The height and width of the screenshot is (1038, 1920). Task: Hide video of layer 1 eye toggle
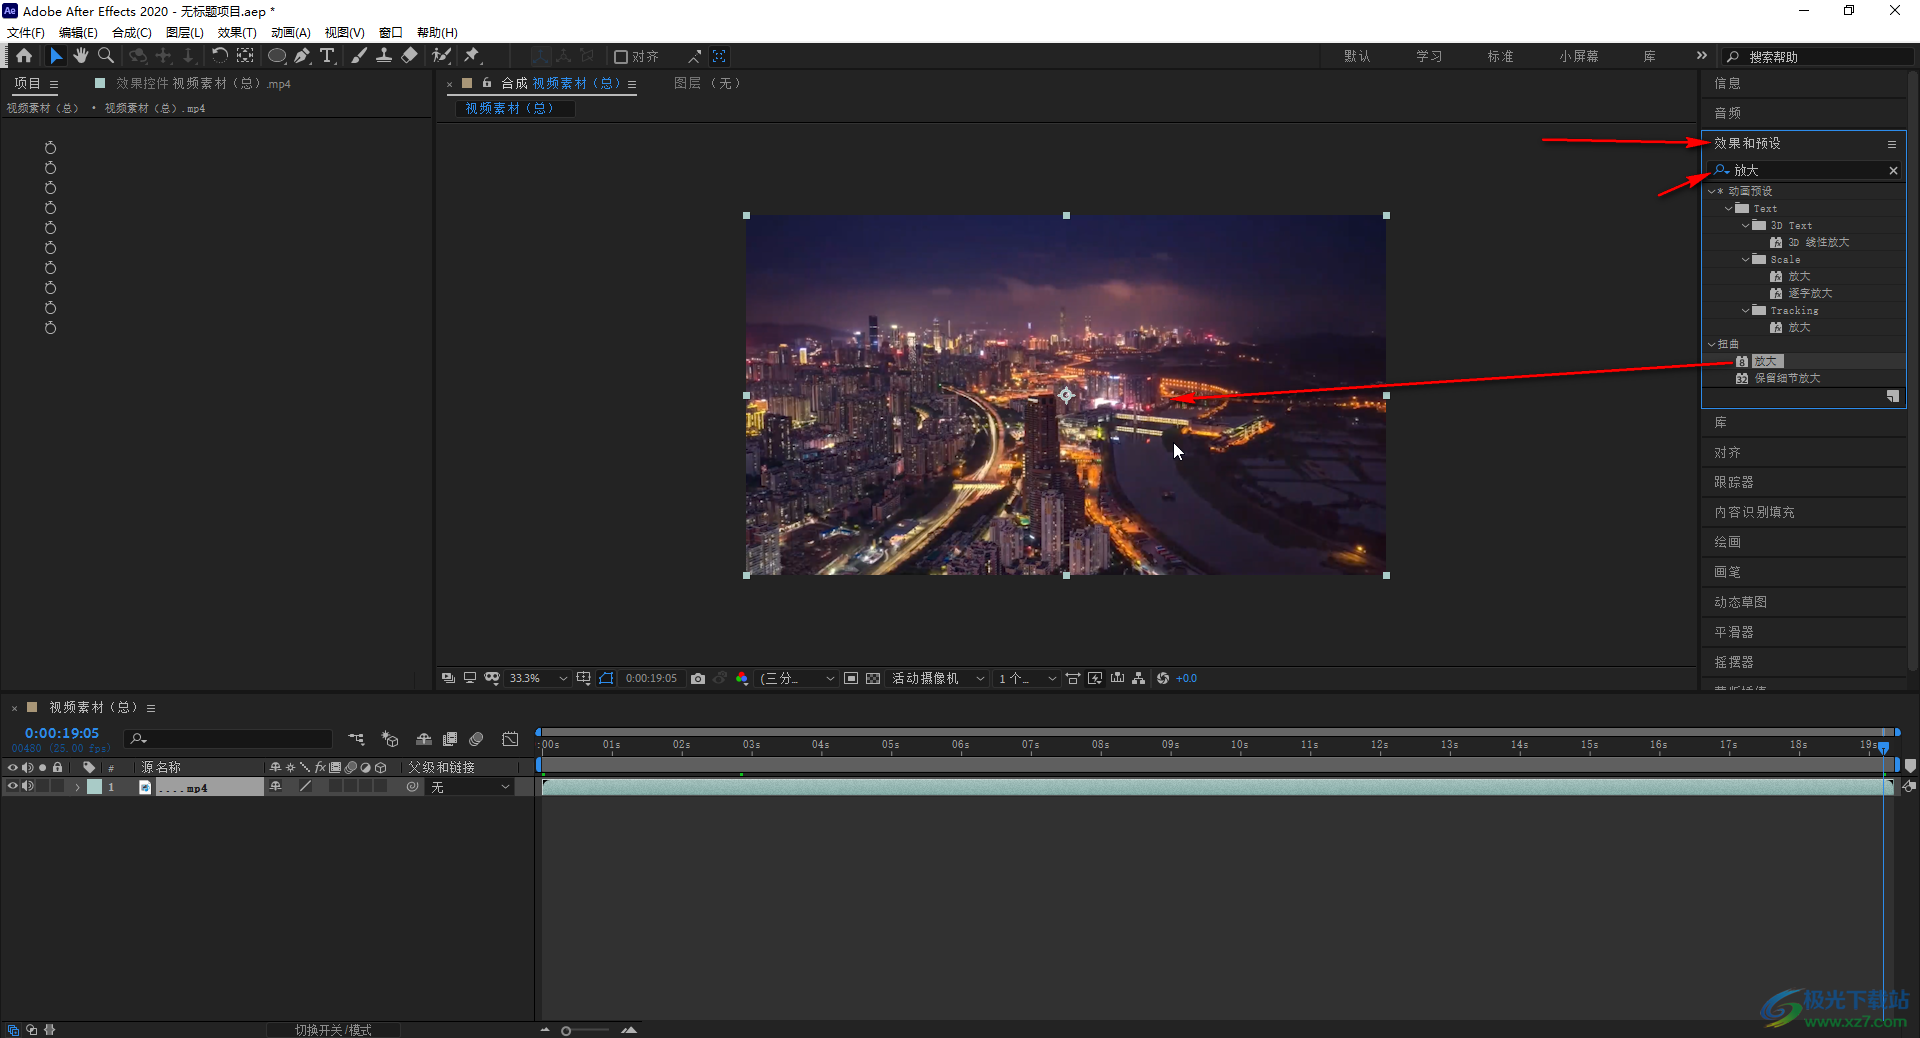click(x=13, y=787)
